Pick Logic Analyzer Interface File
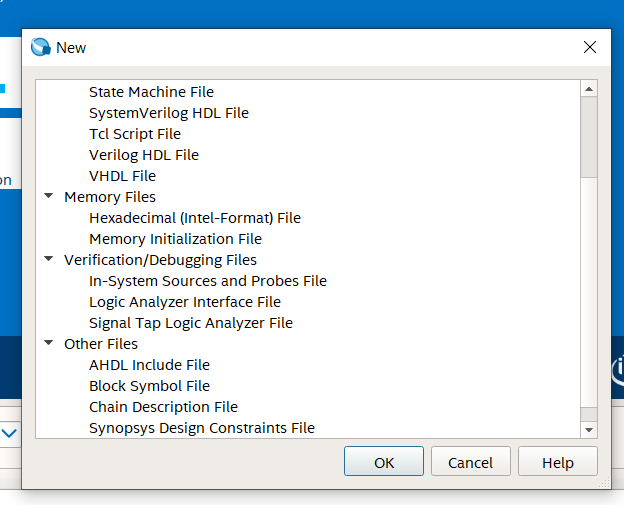The image size is (624, 505). 184,302
